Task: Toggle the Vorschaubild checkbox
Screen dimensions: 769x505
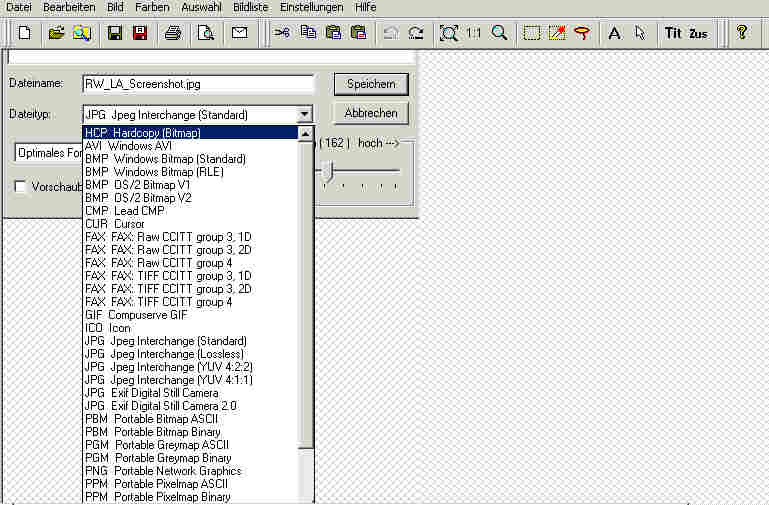Action: [20, 187]
